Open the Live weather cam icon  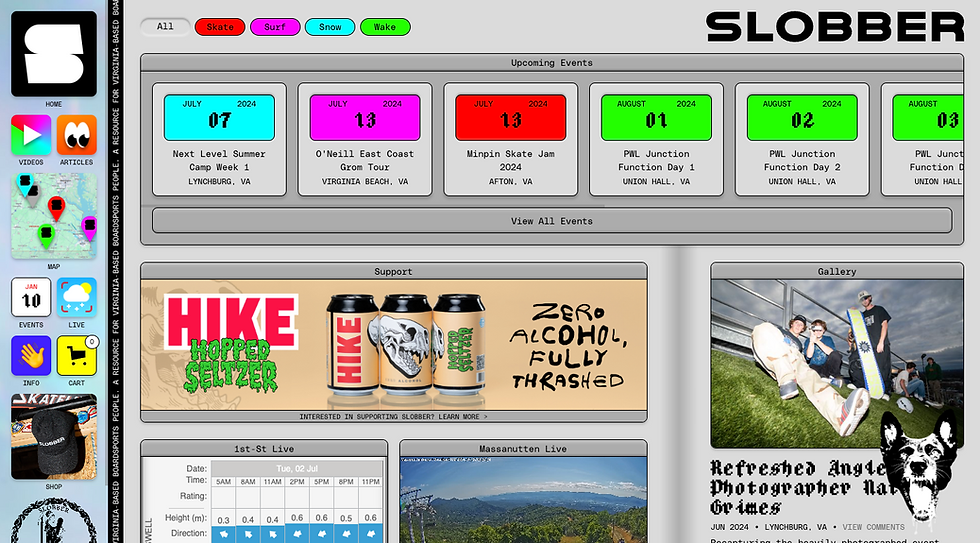point(76,297)
